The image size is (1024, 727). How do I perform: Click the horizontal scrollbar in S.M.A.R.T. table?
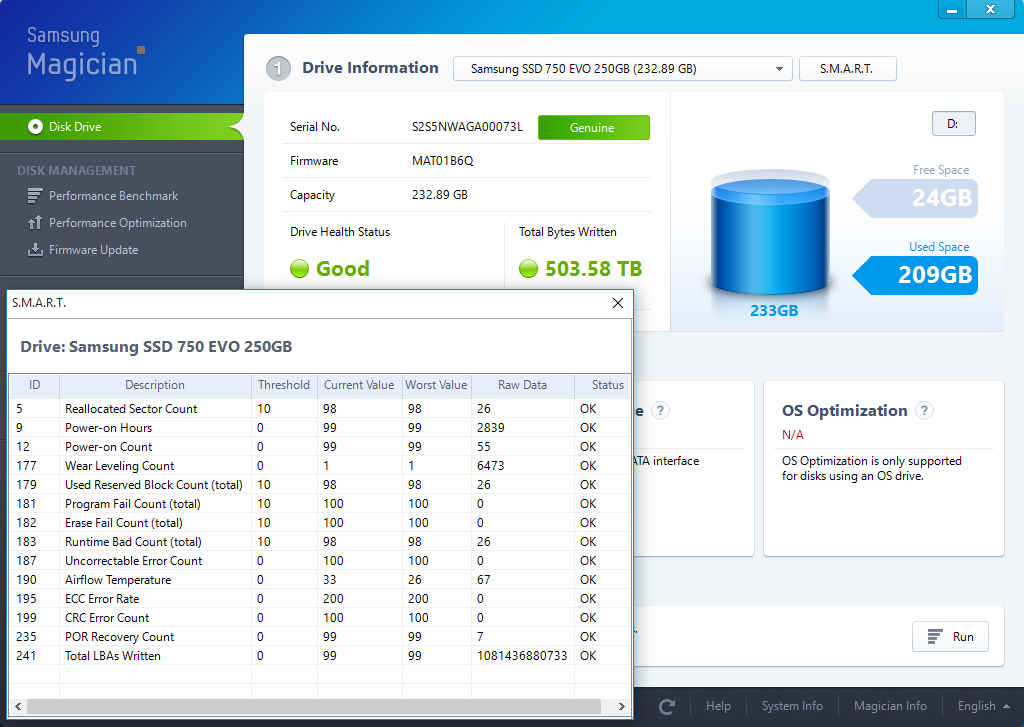314,706
